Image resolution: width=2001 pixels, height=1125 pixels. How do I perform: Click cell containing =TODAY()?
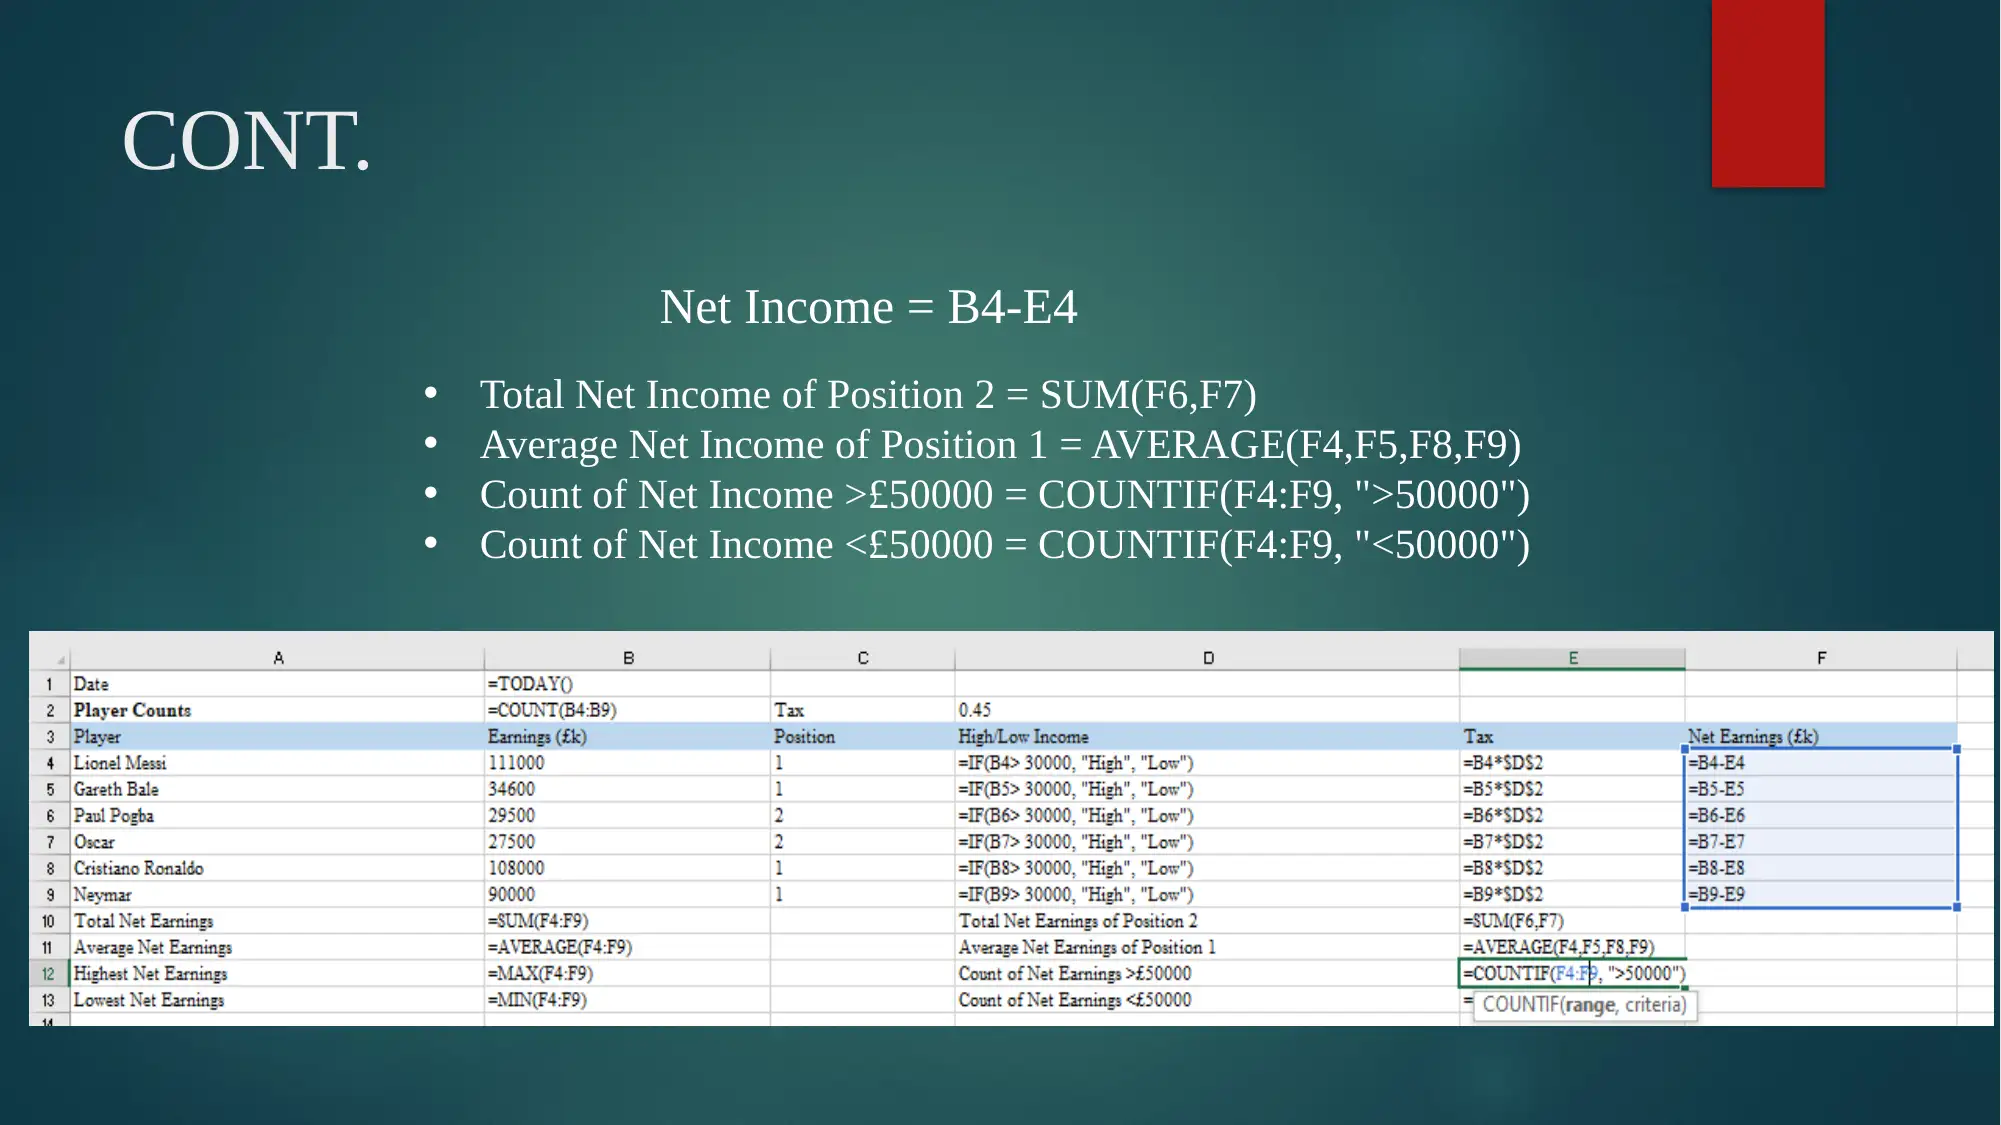[628, 684]
